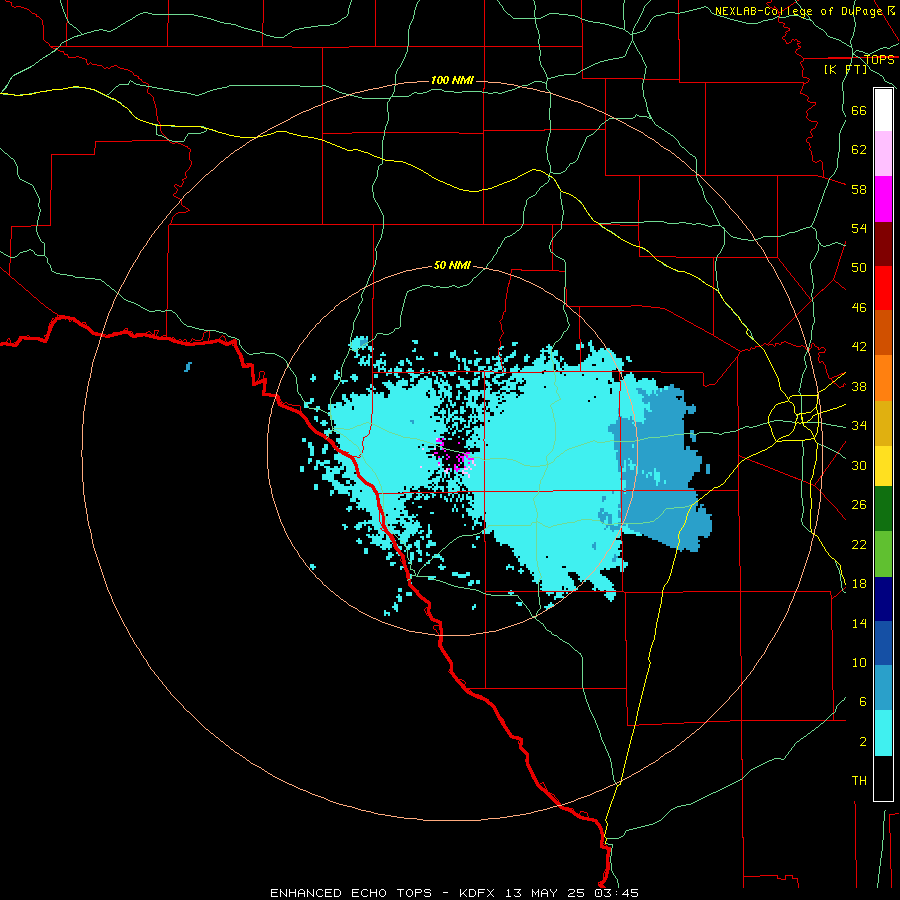Click the light green swatch in the legend

click(x=883, y=554)
